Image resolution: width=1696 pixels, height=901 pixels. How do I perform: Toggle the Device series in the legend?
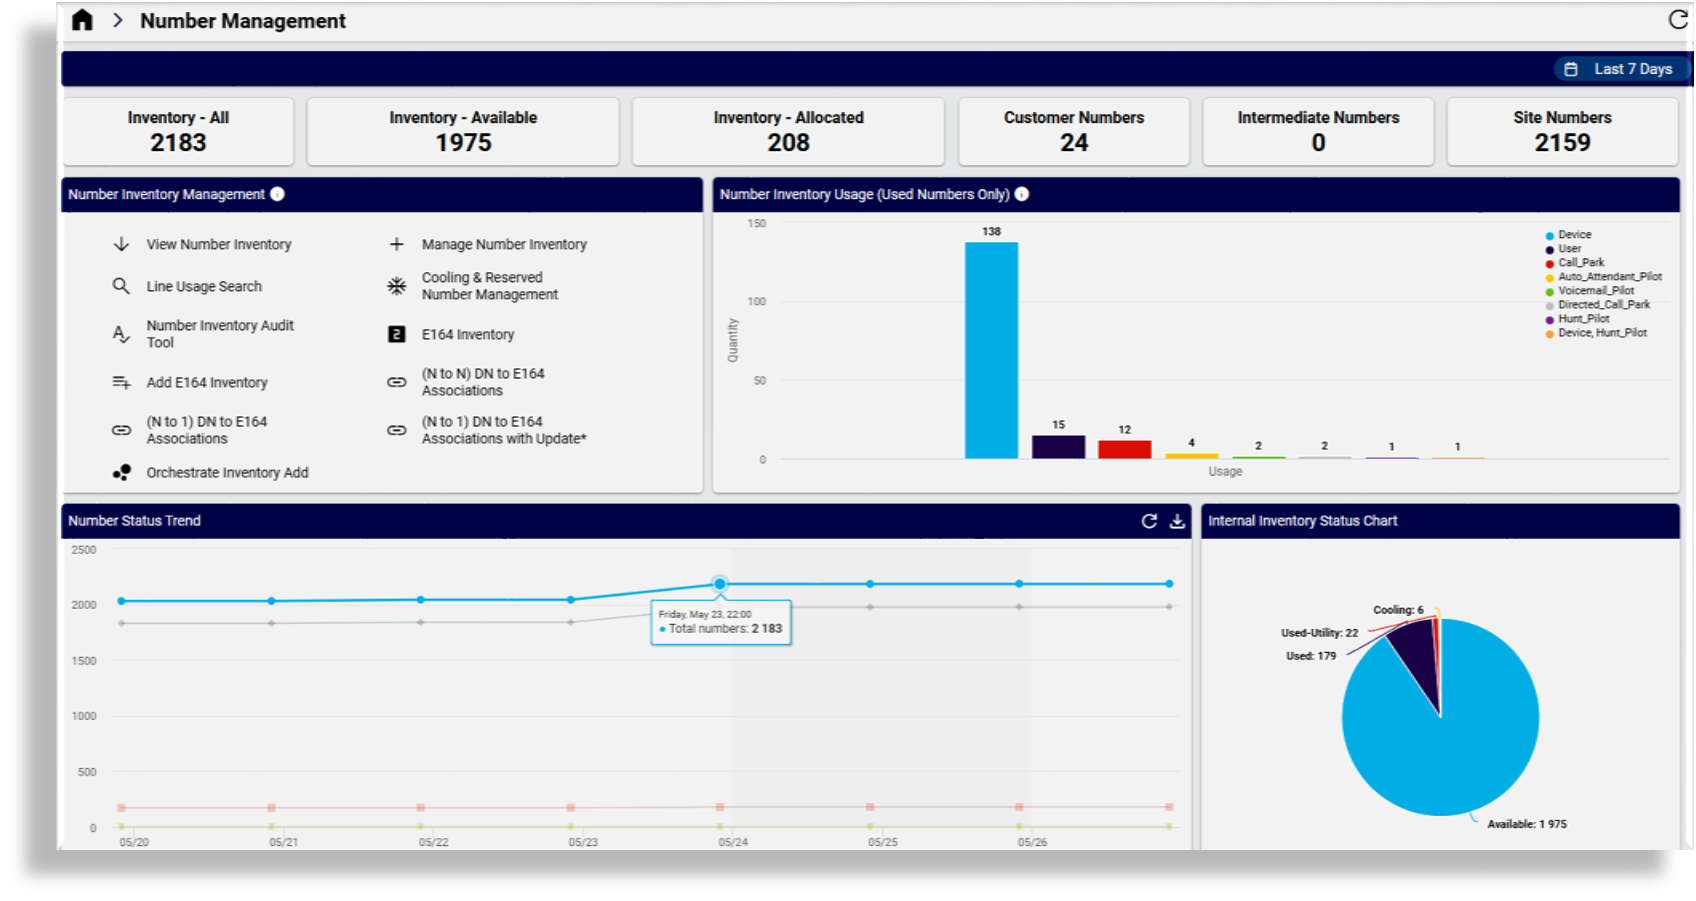1573,233
